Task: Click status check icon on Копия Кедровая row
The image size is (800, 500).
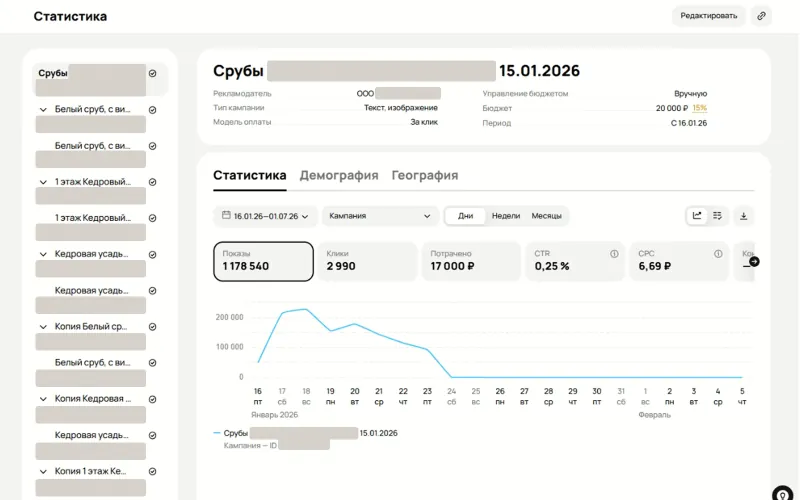Action: (152, 399)
